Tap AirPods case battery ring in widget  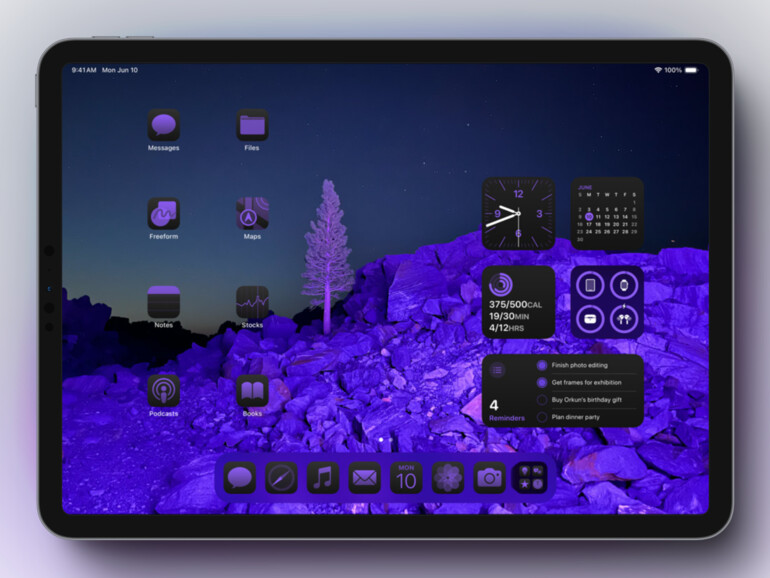[x=590, y=319]
